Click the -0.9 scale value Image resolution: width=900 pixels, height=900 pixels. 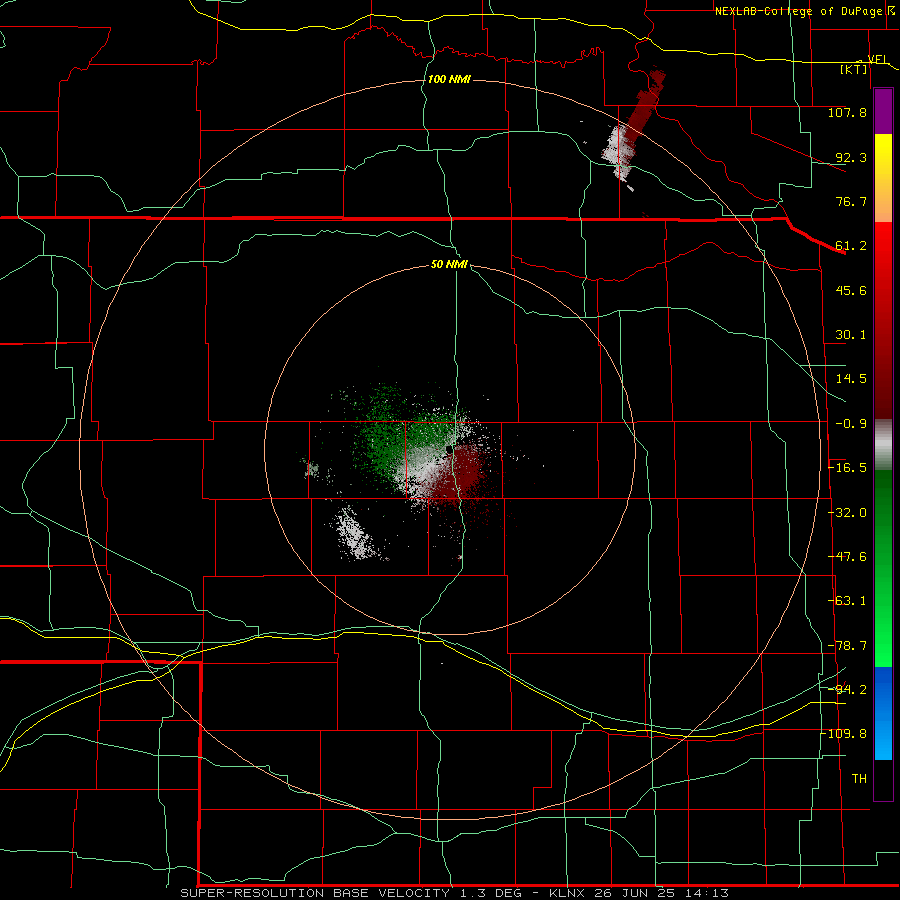coord(851,424)
